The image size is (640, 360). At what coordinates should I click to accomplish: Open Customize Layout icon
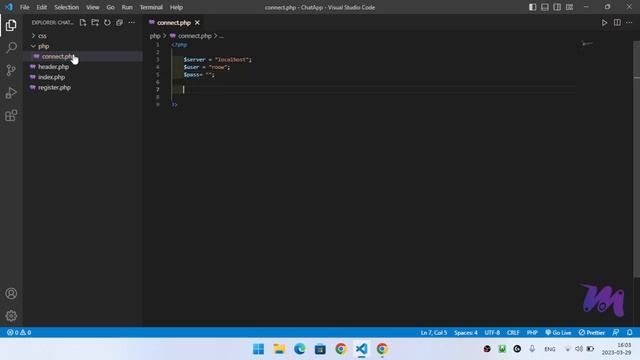(x=569, y=7)
